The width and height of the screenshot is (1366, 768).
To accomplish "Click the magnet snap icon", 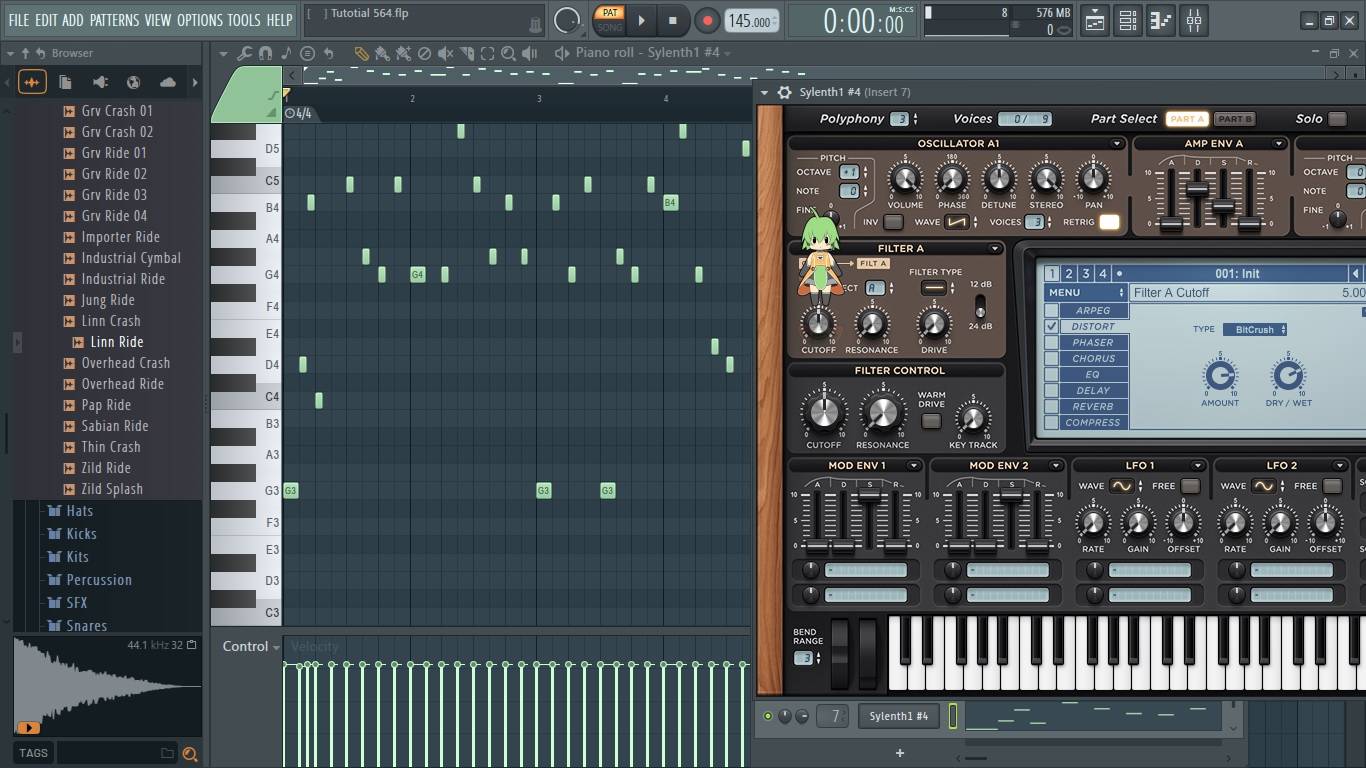I will (x=265, y=53).
